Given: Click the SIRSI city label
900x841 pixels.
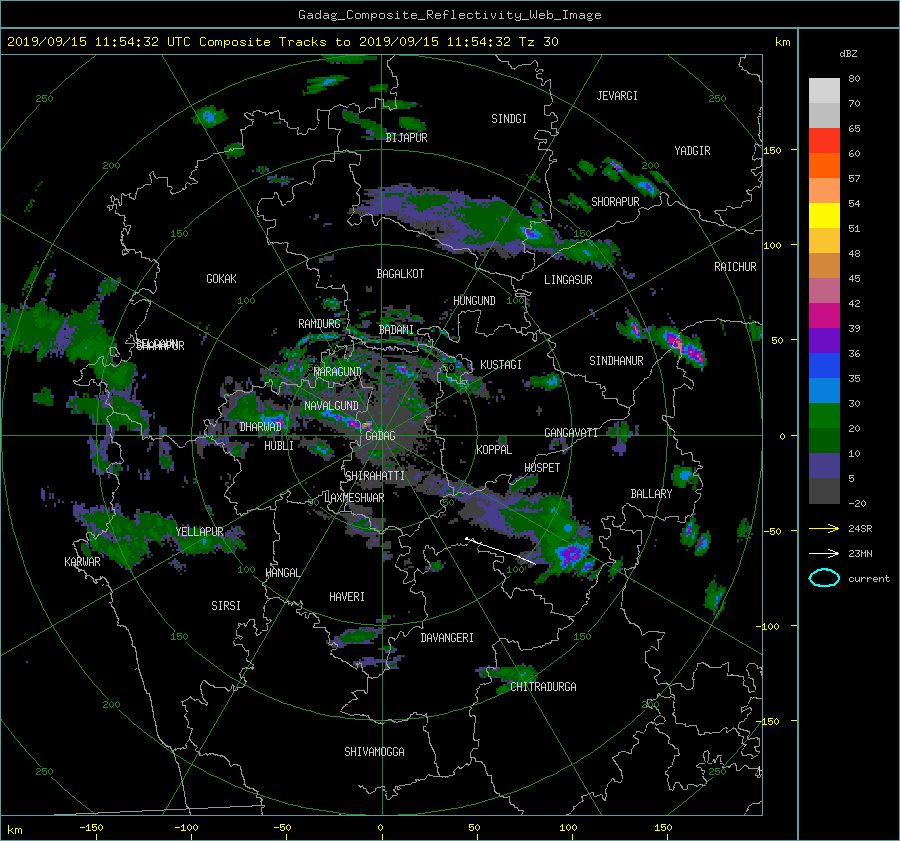Looking at the screenshot, I should (x=226, y=606).
